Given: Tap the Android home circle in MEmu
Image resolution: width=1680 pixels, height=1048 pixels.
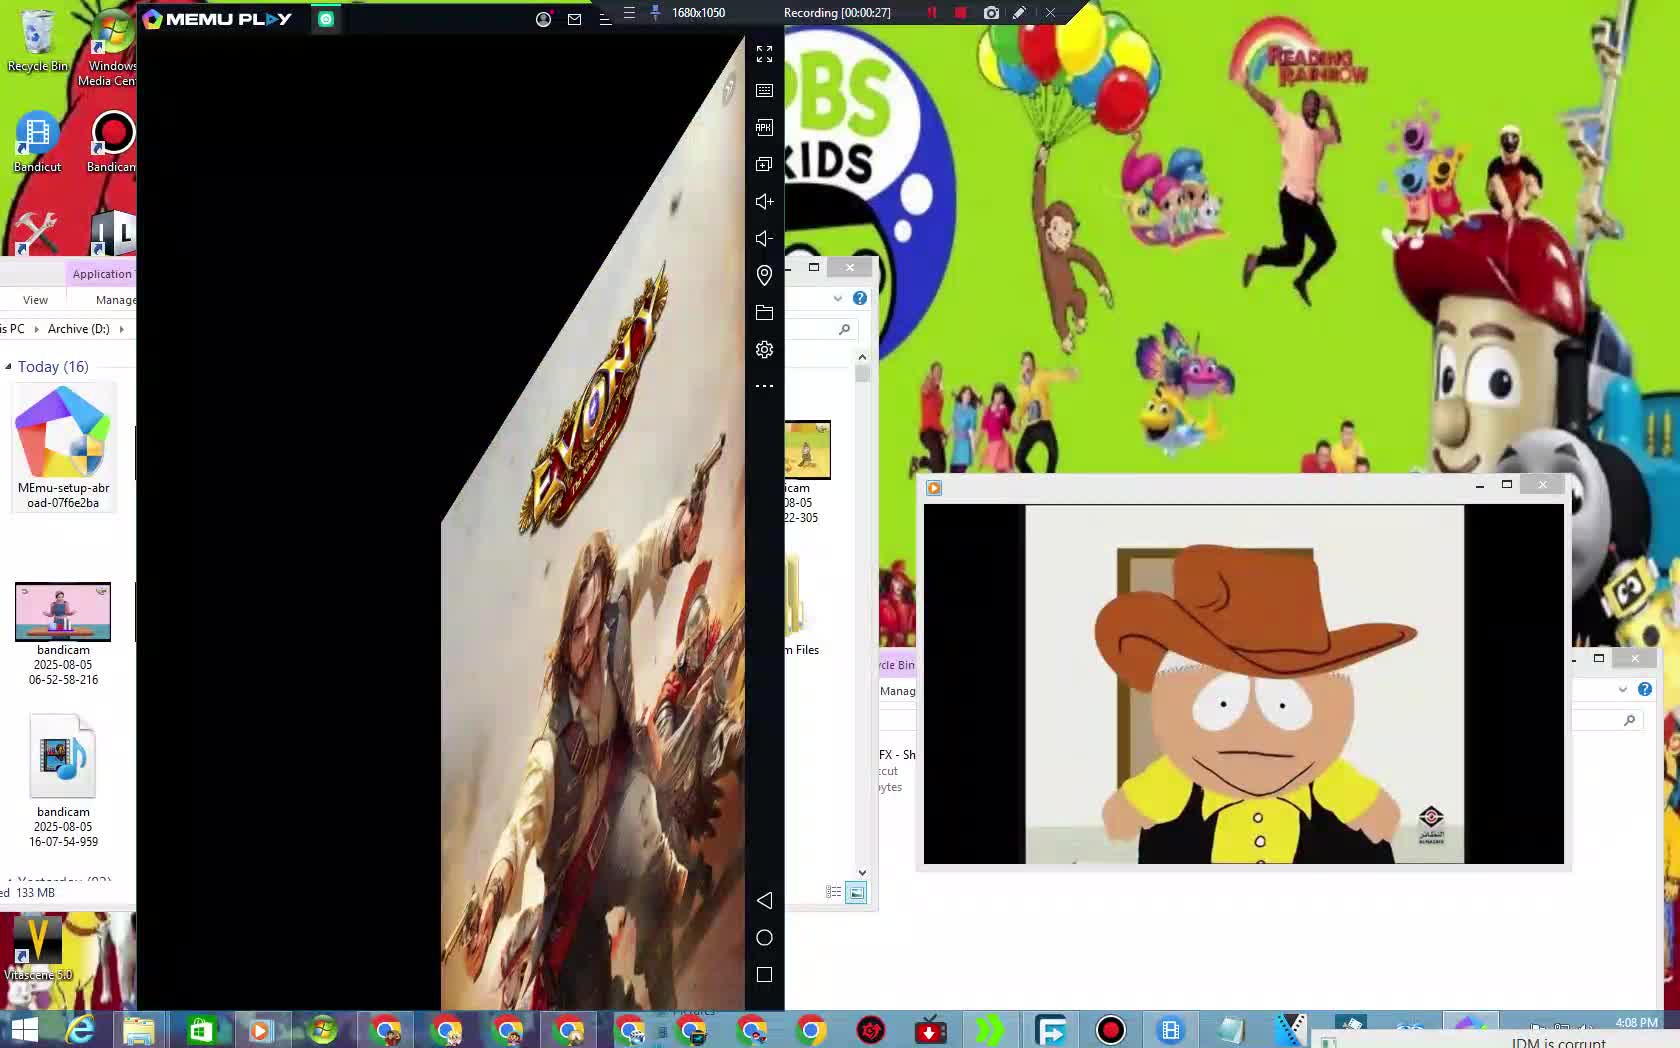Looking at the screenshot, I should tap(764, 938).
